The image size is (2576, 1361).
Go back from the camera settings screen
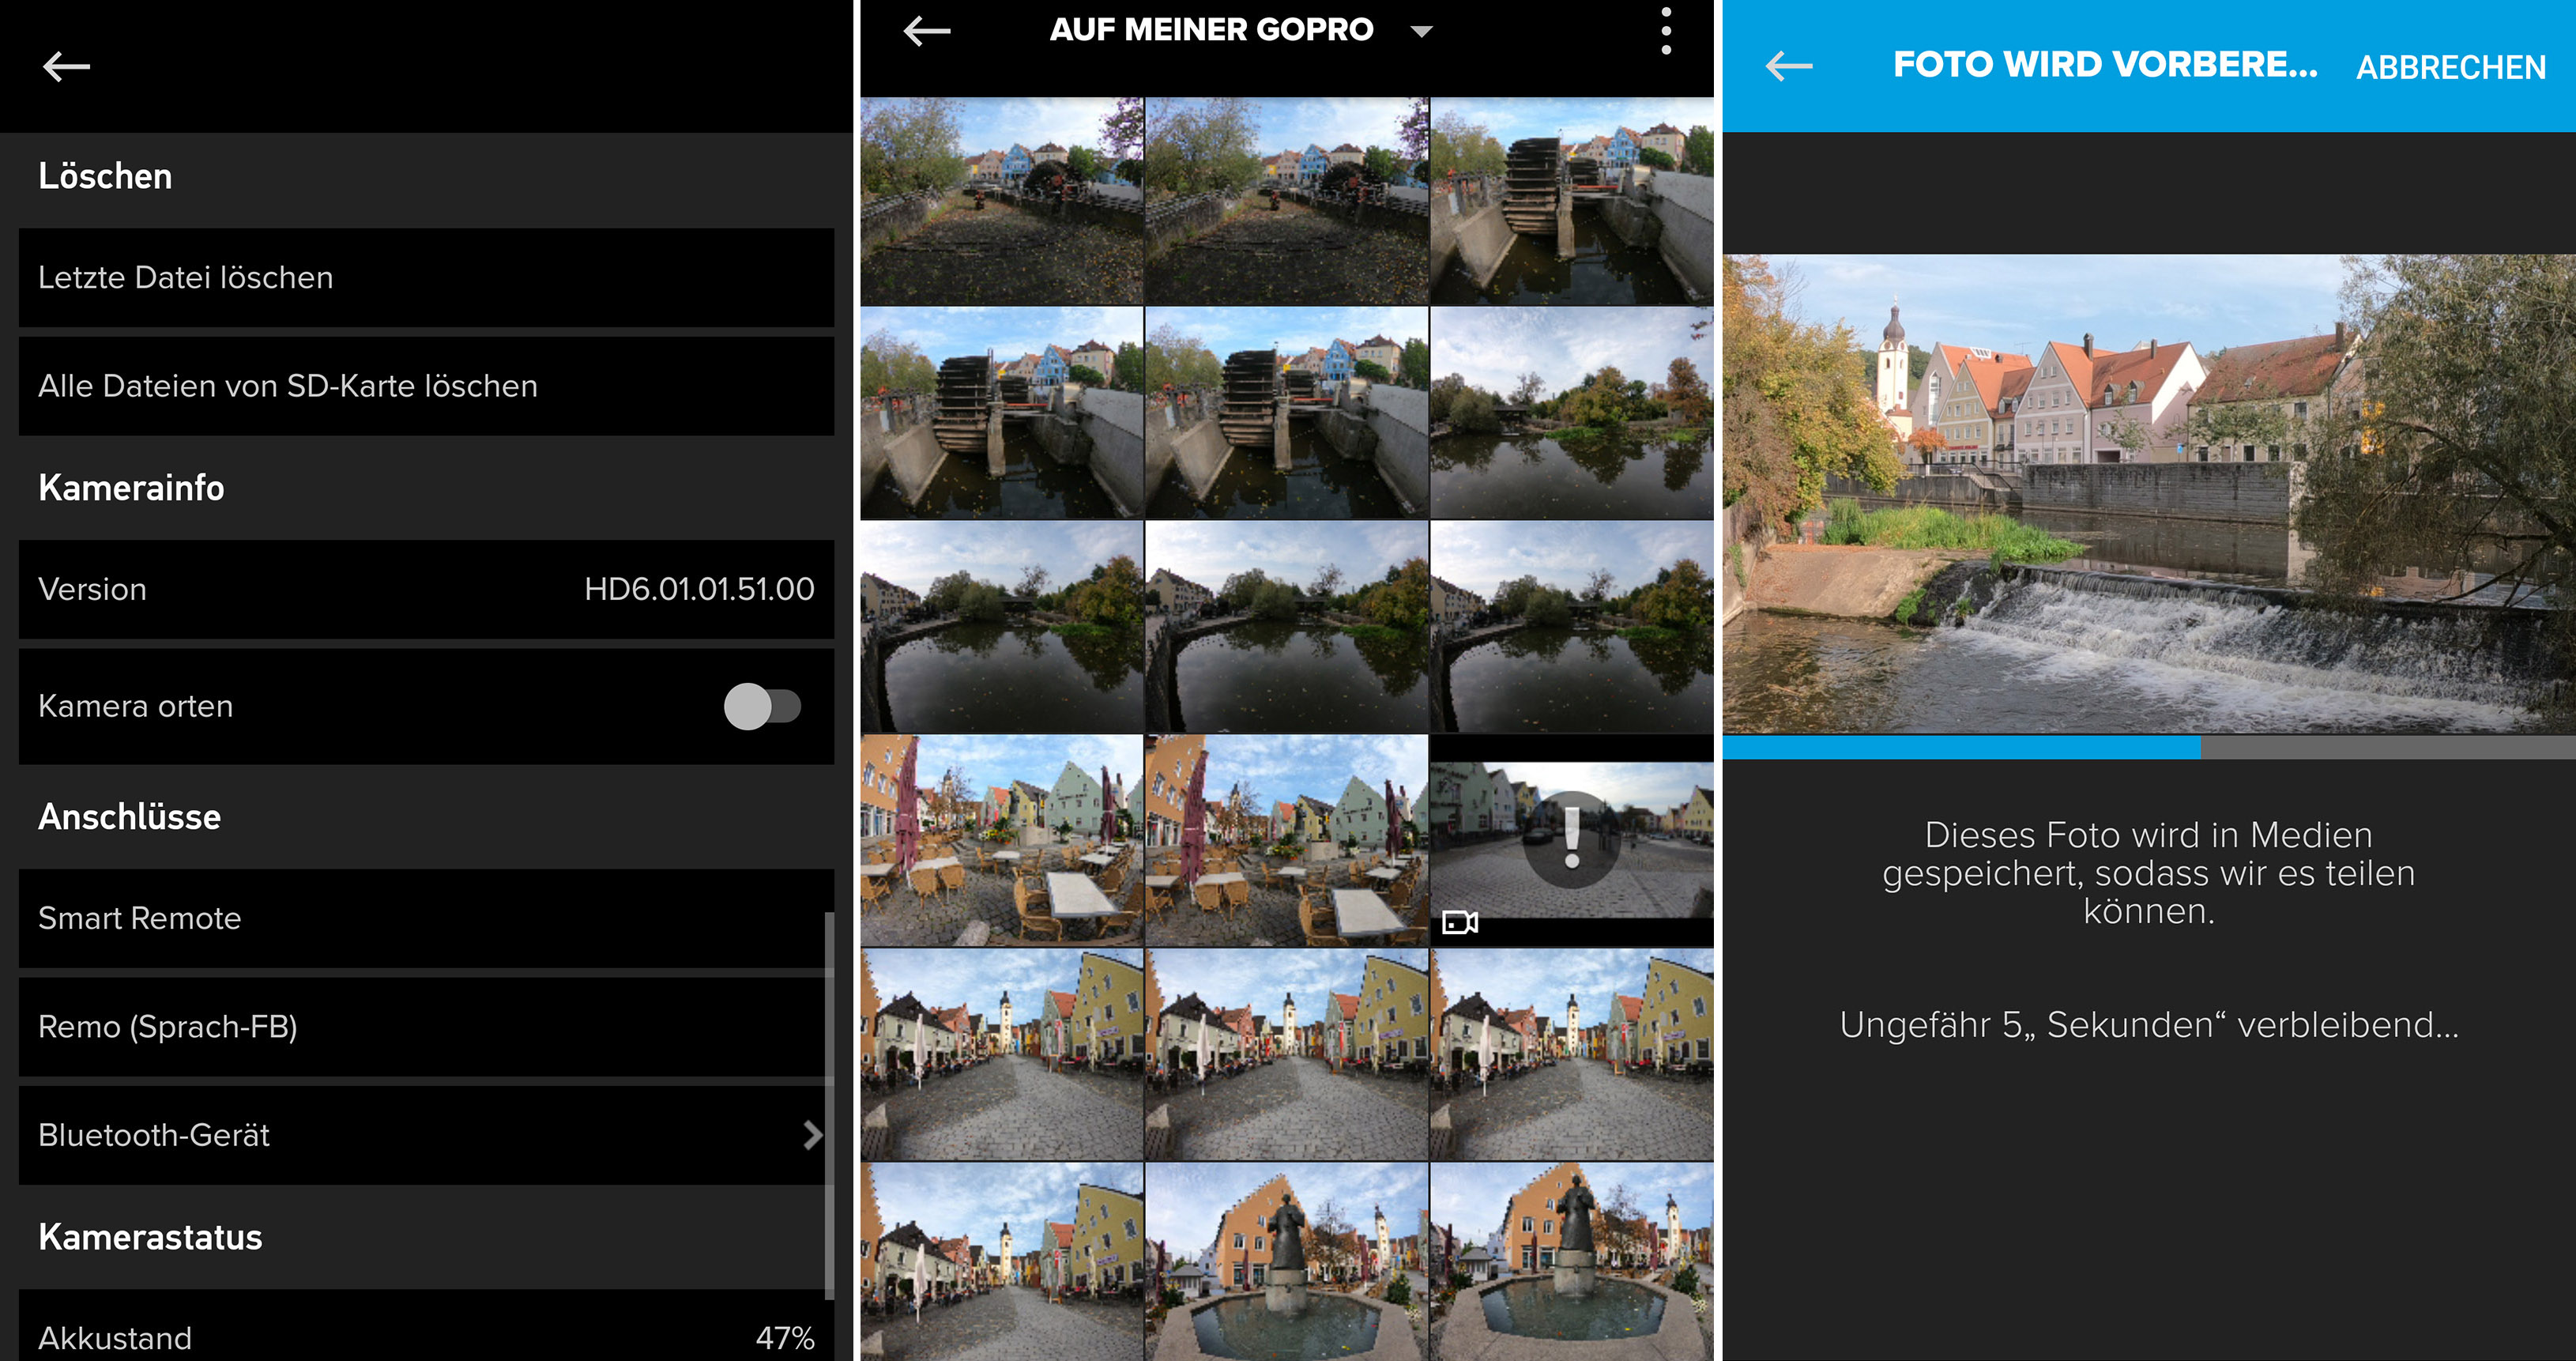pos(66,67)
